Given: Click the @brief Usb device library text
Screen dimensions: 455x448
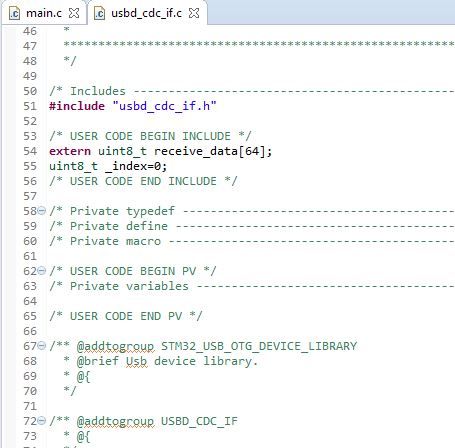Looking at the screenshot, I should (167, 361).
